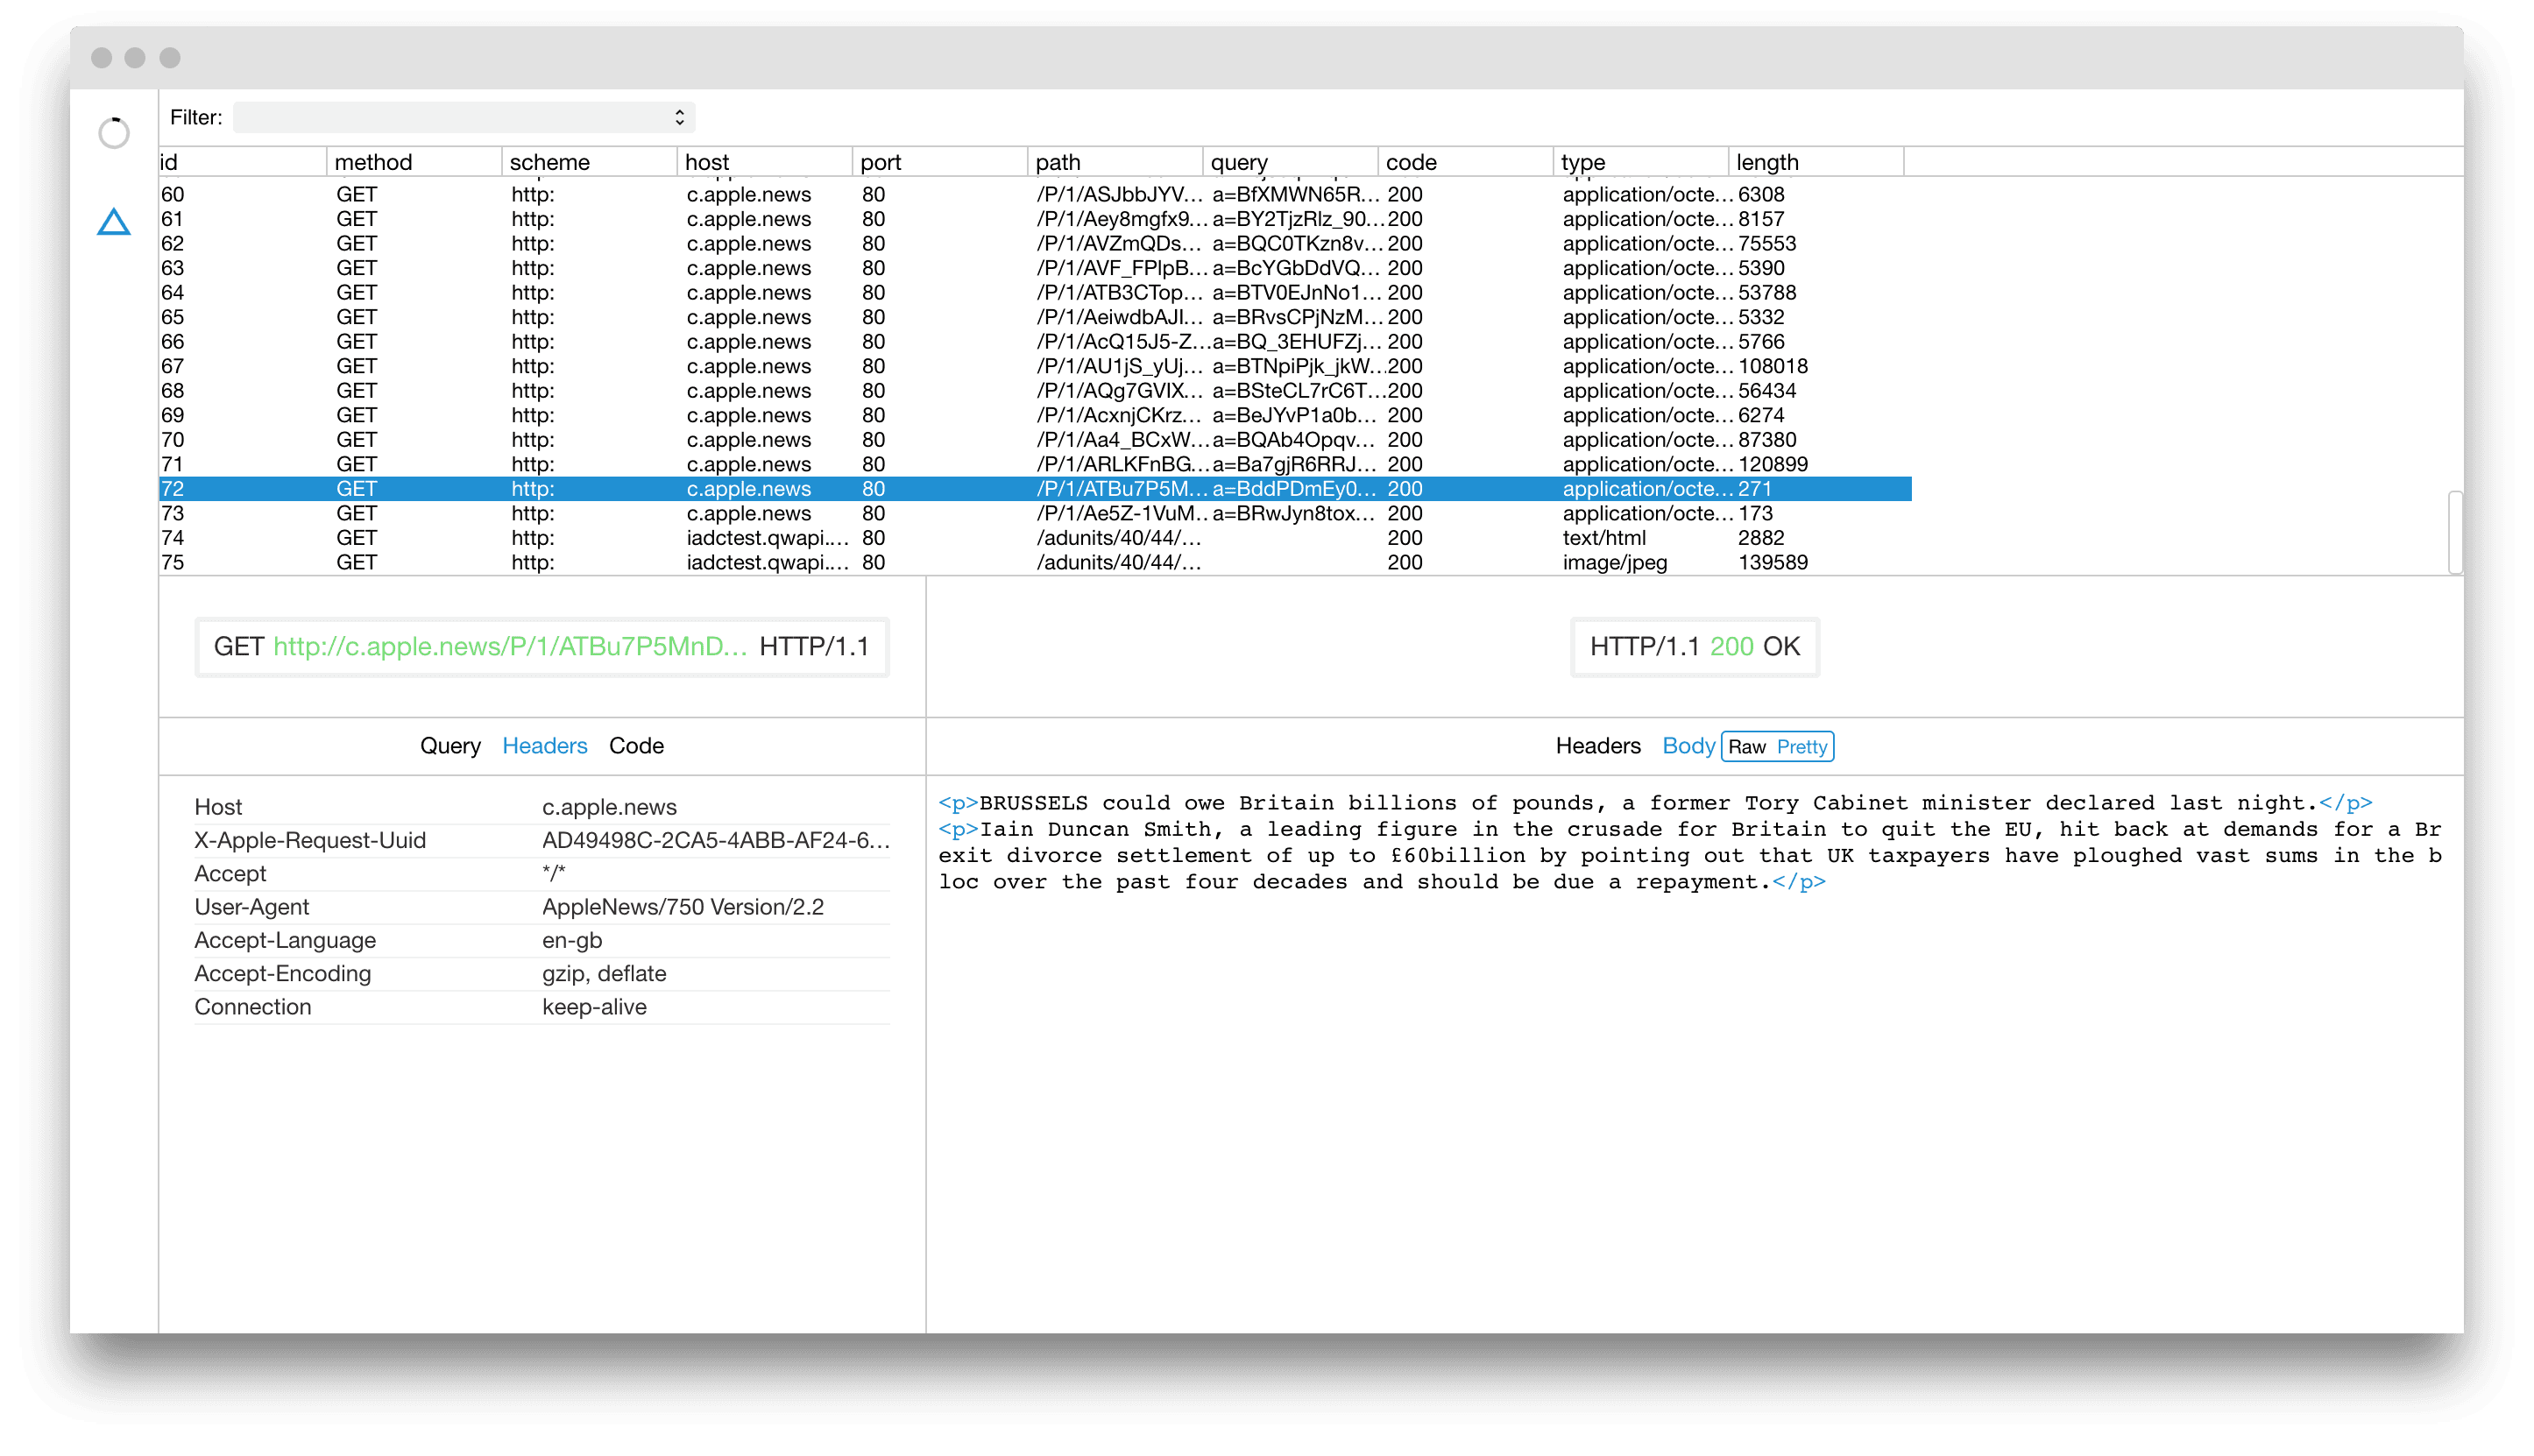Select request row with id 68
This screenshot has height=1456, width=2534.
1035,390
